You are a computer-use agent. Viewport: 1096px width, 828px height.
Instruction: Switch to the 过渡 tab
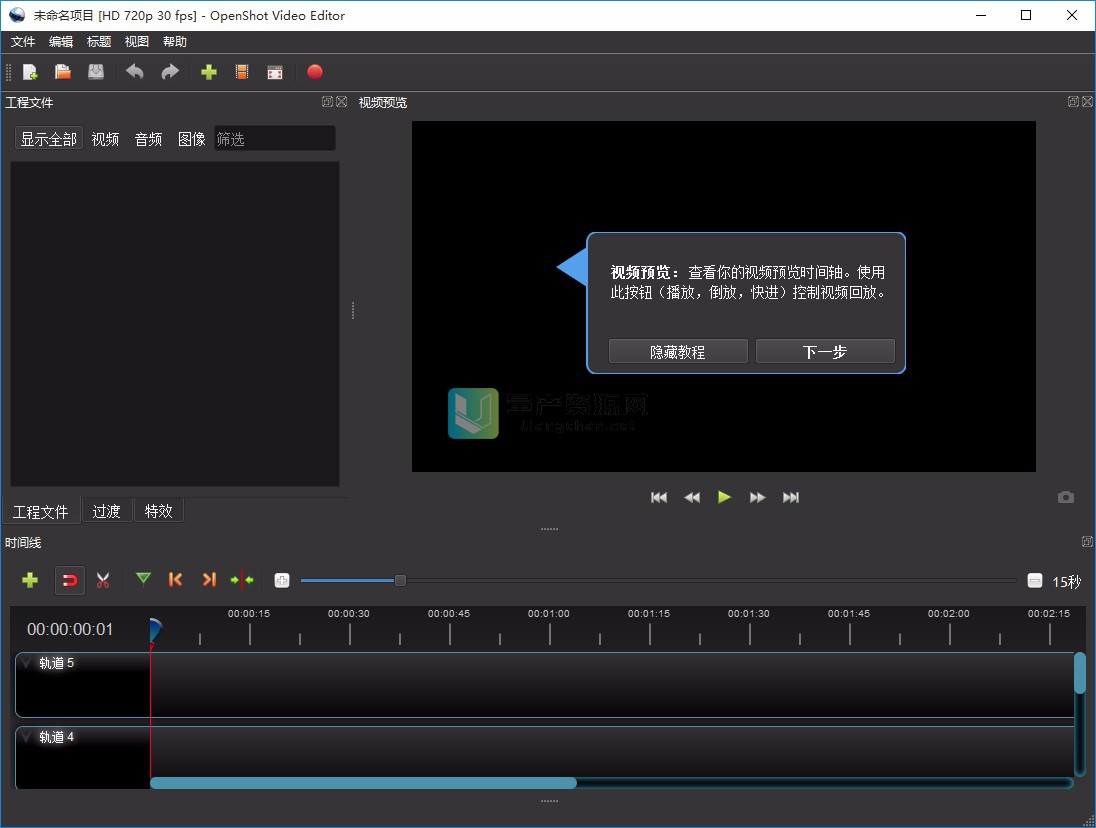[106, 511]
